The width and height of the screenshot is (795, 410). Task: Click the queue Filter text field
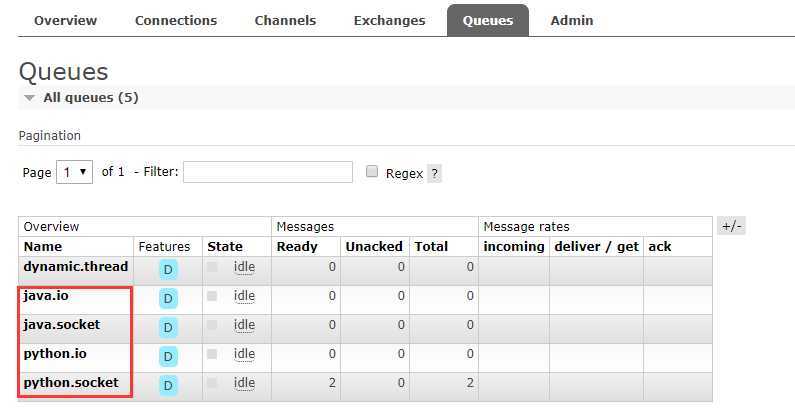268,172
